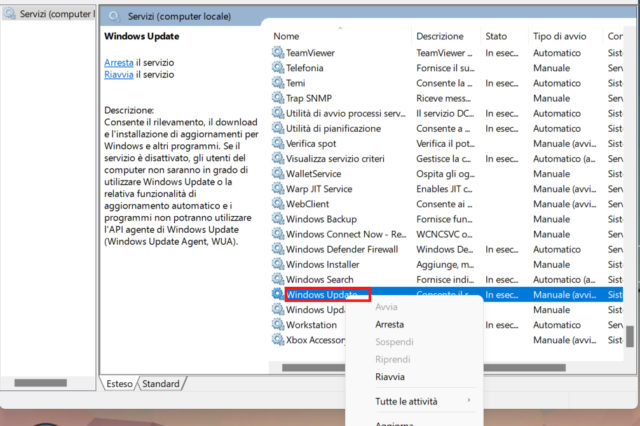Click the gear icon beside TeamViewer service
640x426 pixels.
[x=278, y=53]
